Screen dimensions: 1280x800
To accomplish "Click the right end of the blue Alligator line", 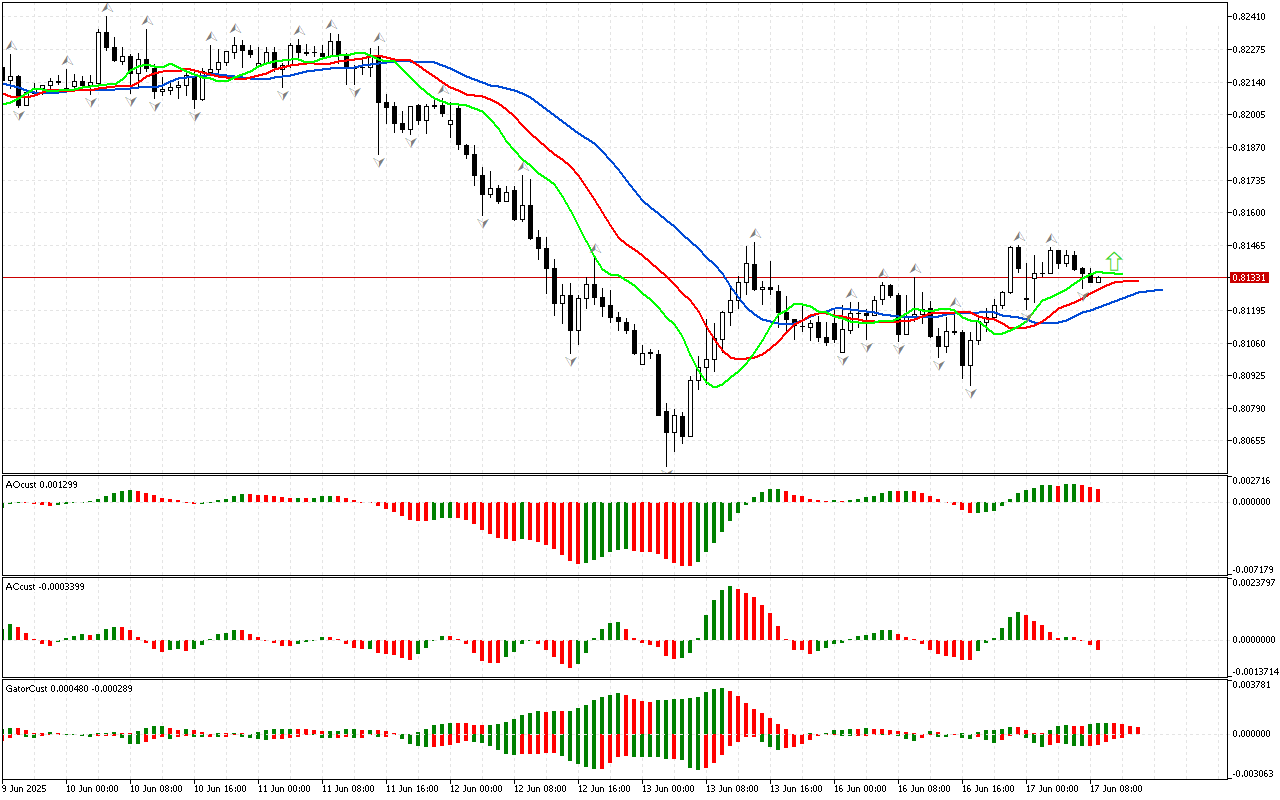I will [x=1160, y=290].
